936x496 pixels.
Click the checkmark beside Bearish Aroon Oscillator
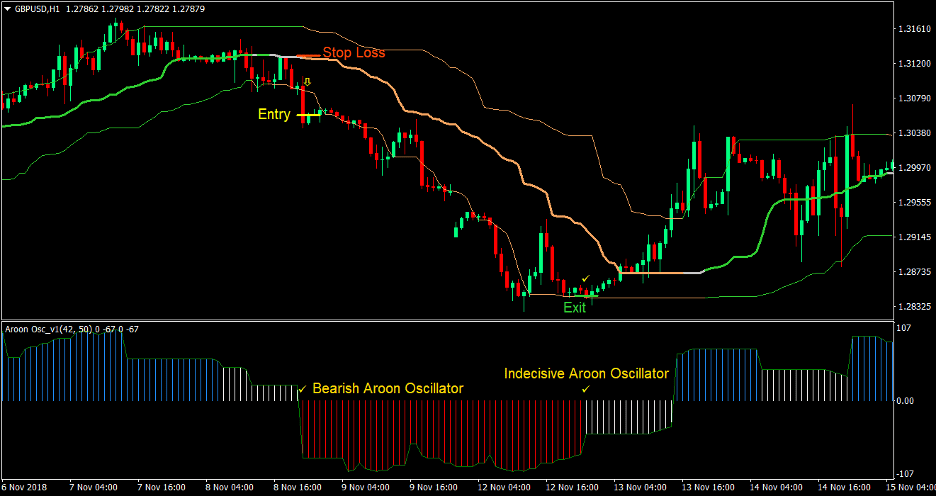pyautogui.click(x=302, y=388)
